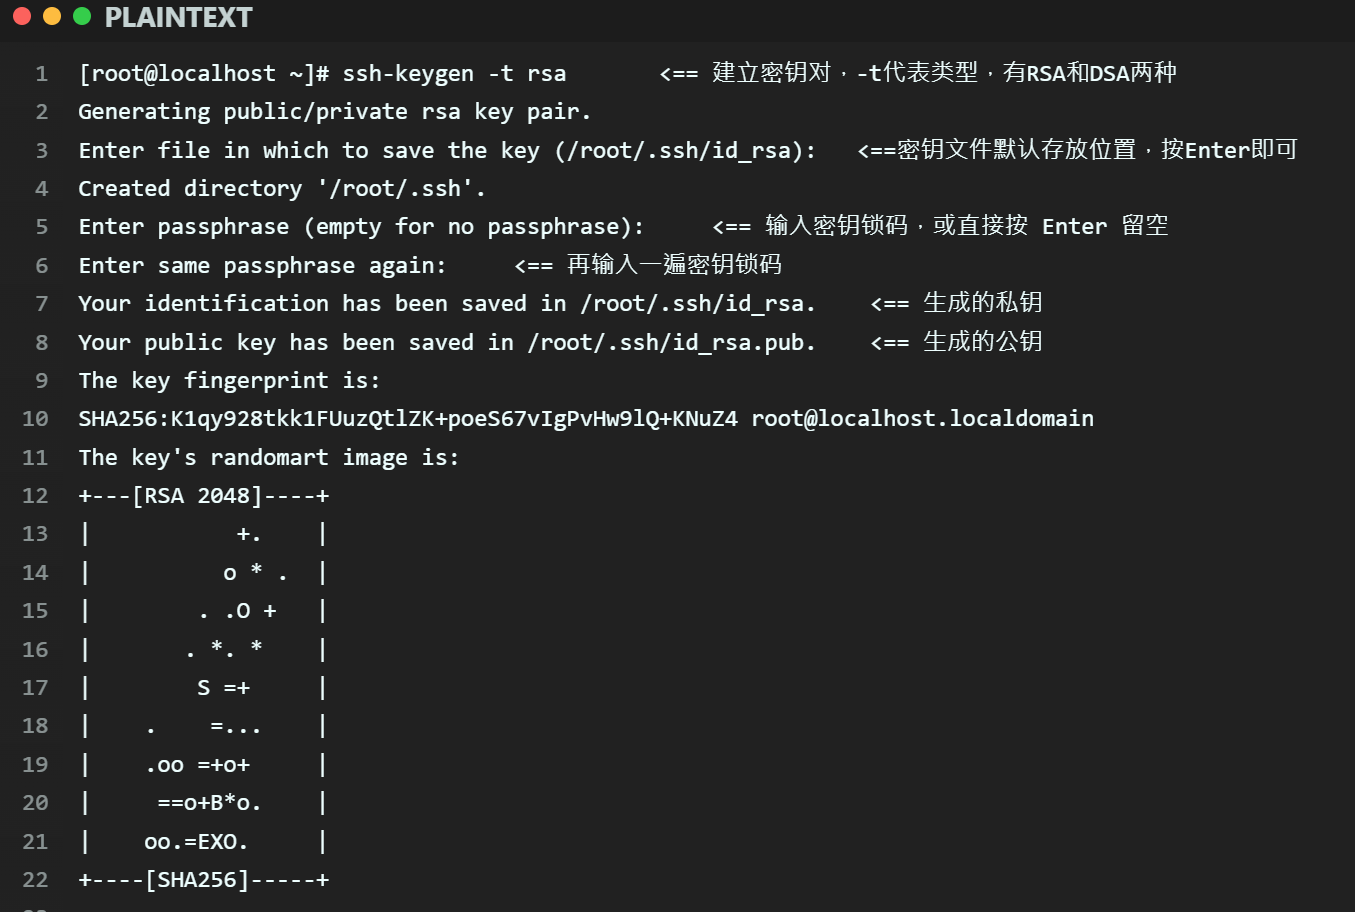Click line number 22 in the gutter

35,880
